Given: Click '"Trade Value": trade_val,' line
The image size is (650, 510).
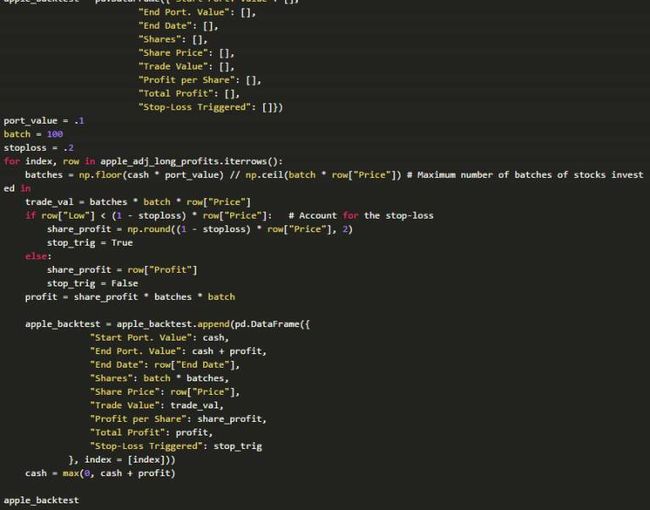Looking at the screenshot, I should pyautogui.click(x=157, y=406).
